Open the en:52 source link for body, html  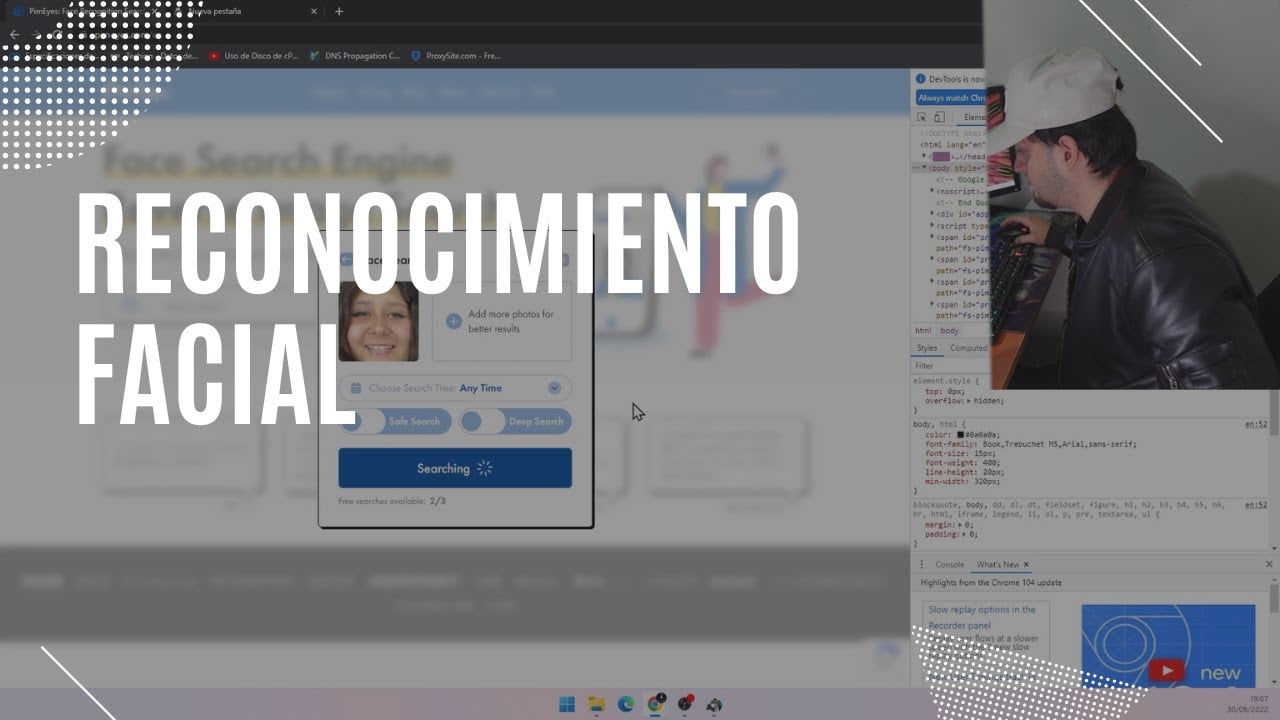1256,425
